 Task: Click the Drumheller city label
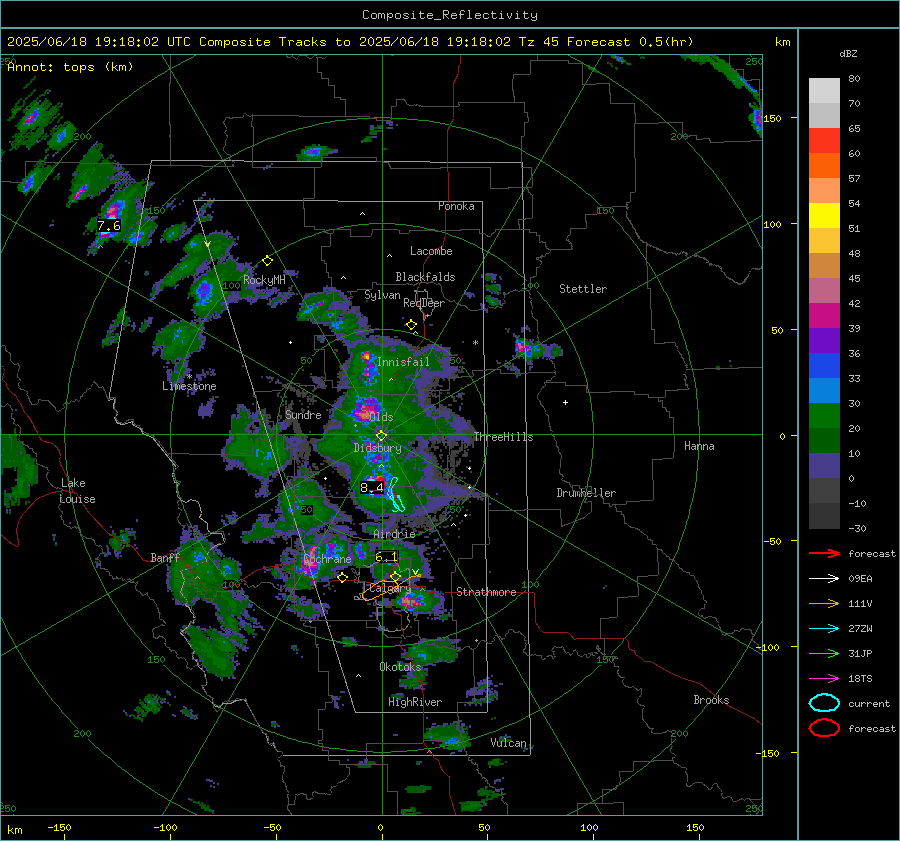586,493
